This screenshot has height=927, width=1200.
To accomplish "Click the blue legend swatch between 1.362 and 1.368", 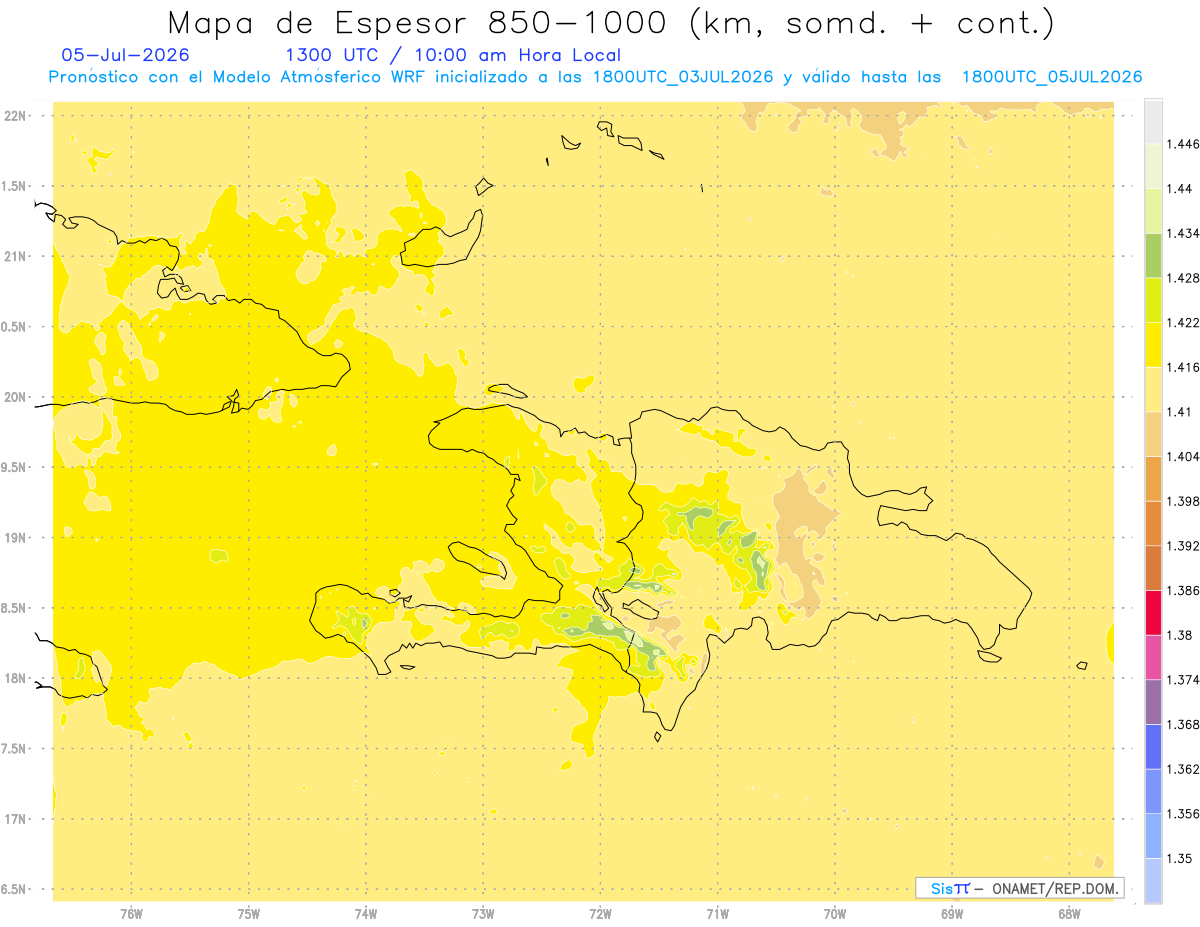I will point(1153,746).
